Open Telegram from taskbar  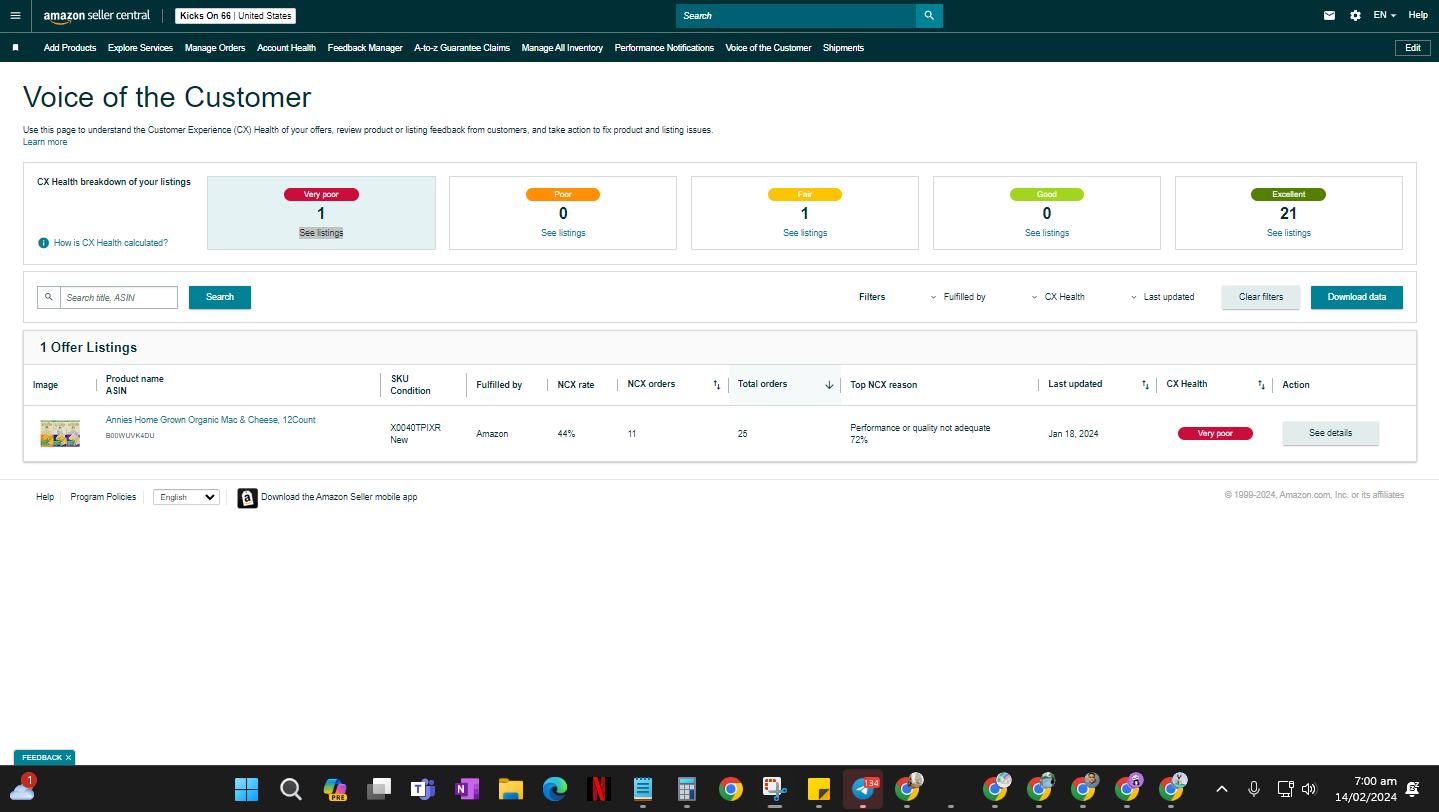coord(862,790)
